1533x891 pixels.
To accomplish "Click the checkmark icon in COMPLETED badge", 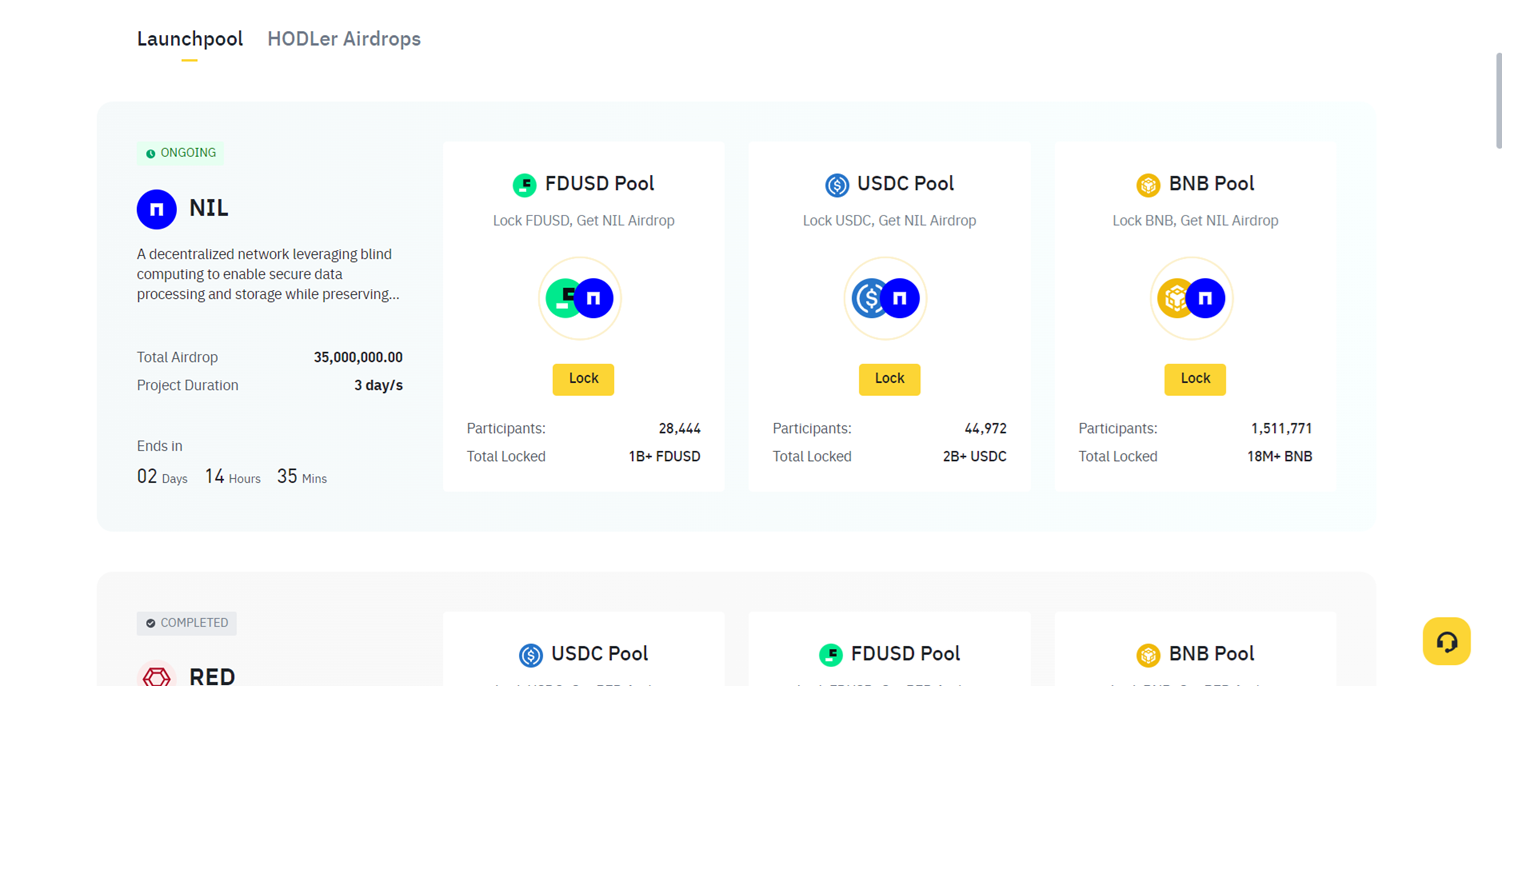I will [151, 624].
